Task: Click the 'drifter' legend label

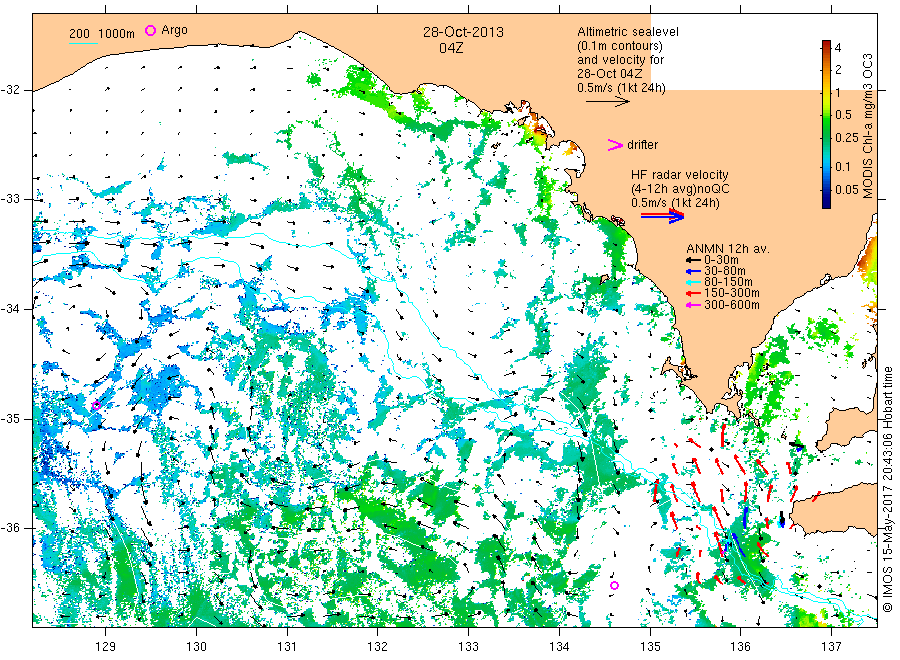Action: coord(642,145)
